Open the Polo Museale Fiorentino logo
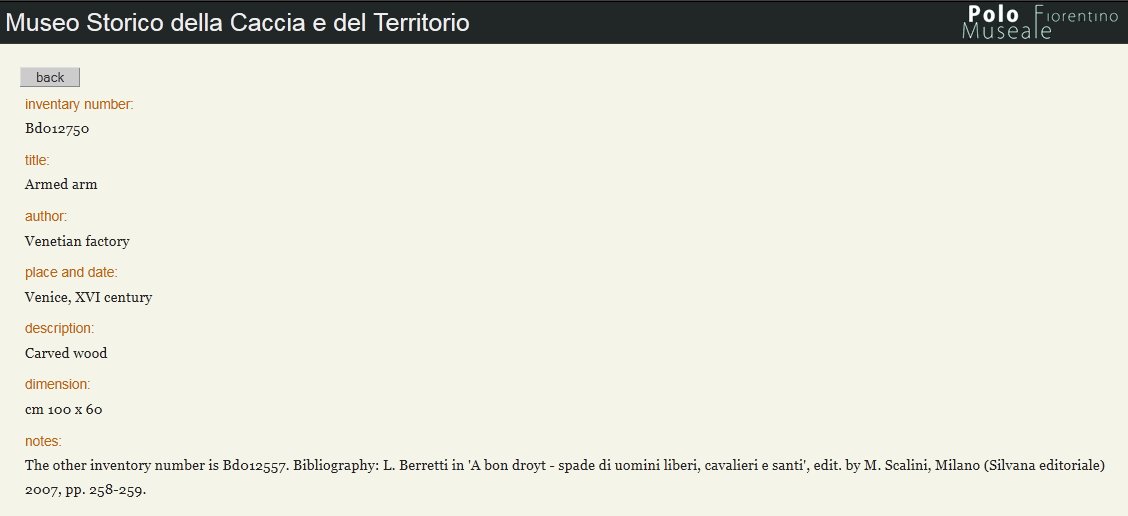This screenshot has width=1128, height=516. coord(1040,22)
